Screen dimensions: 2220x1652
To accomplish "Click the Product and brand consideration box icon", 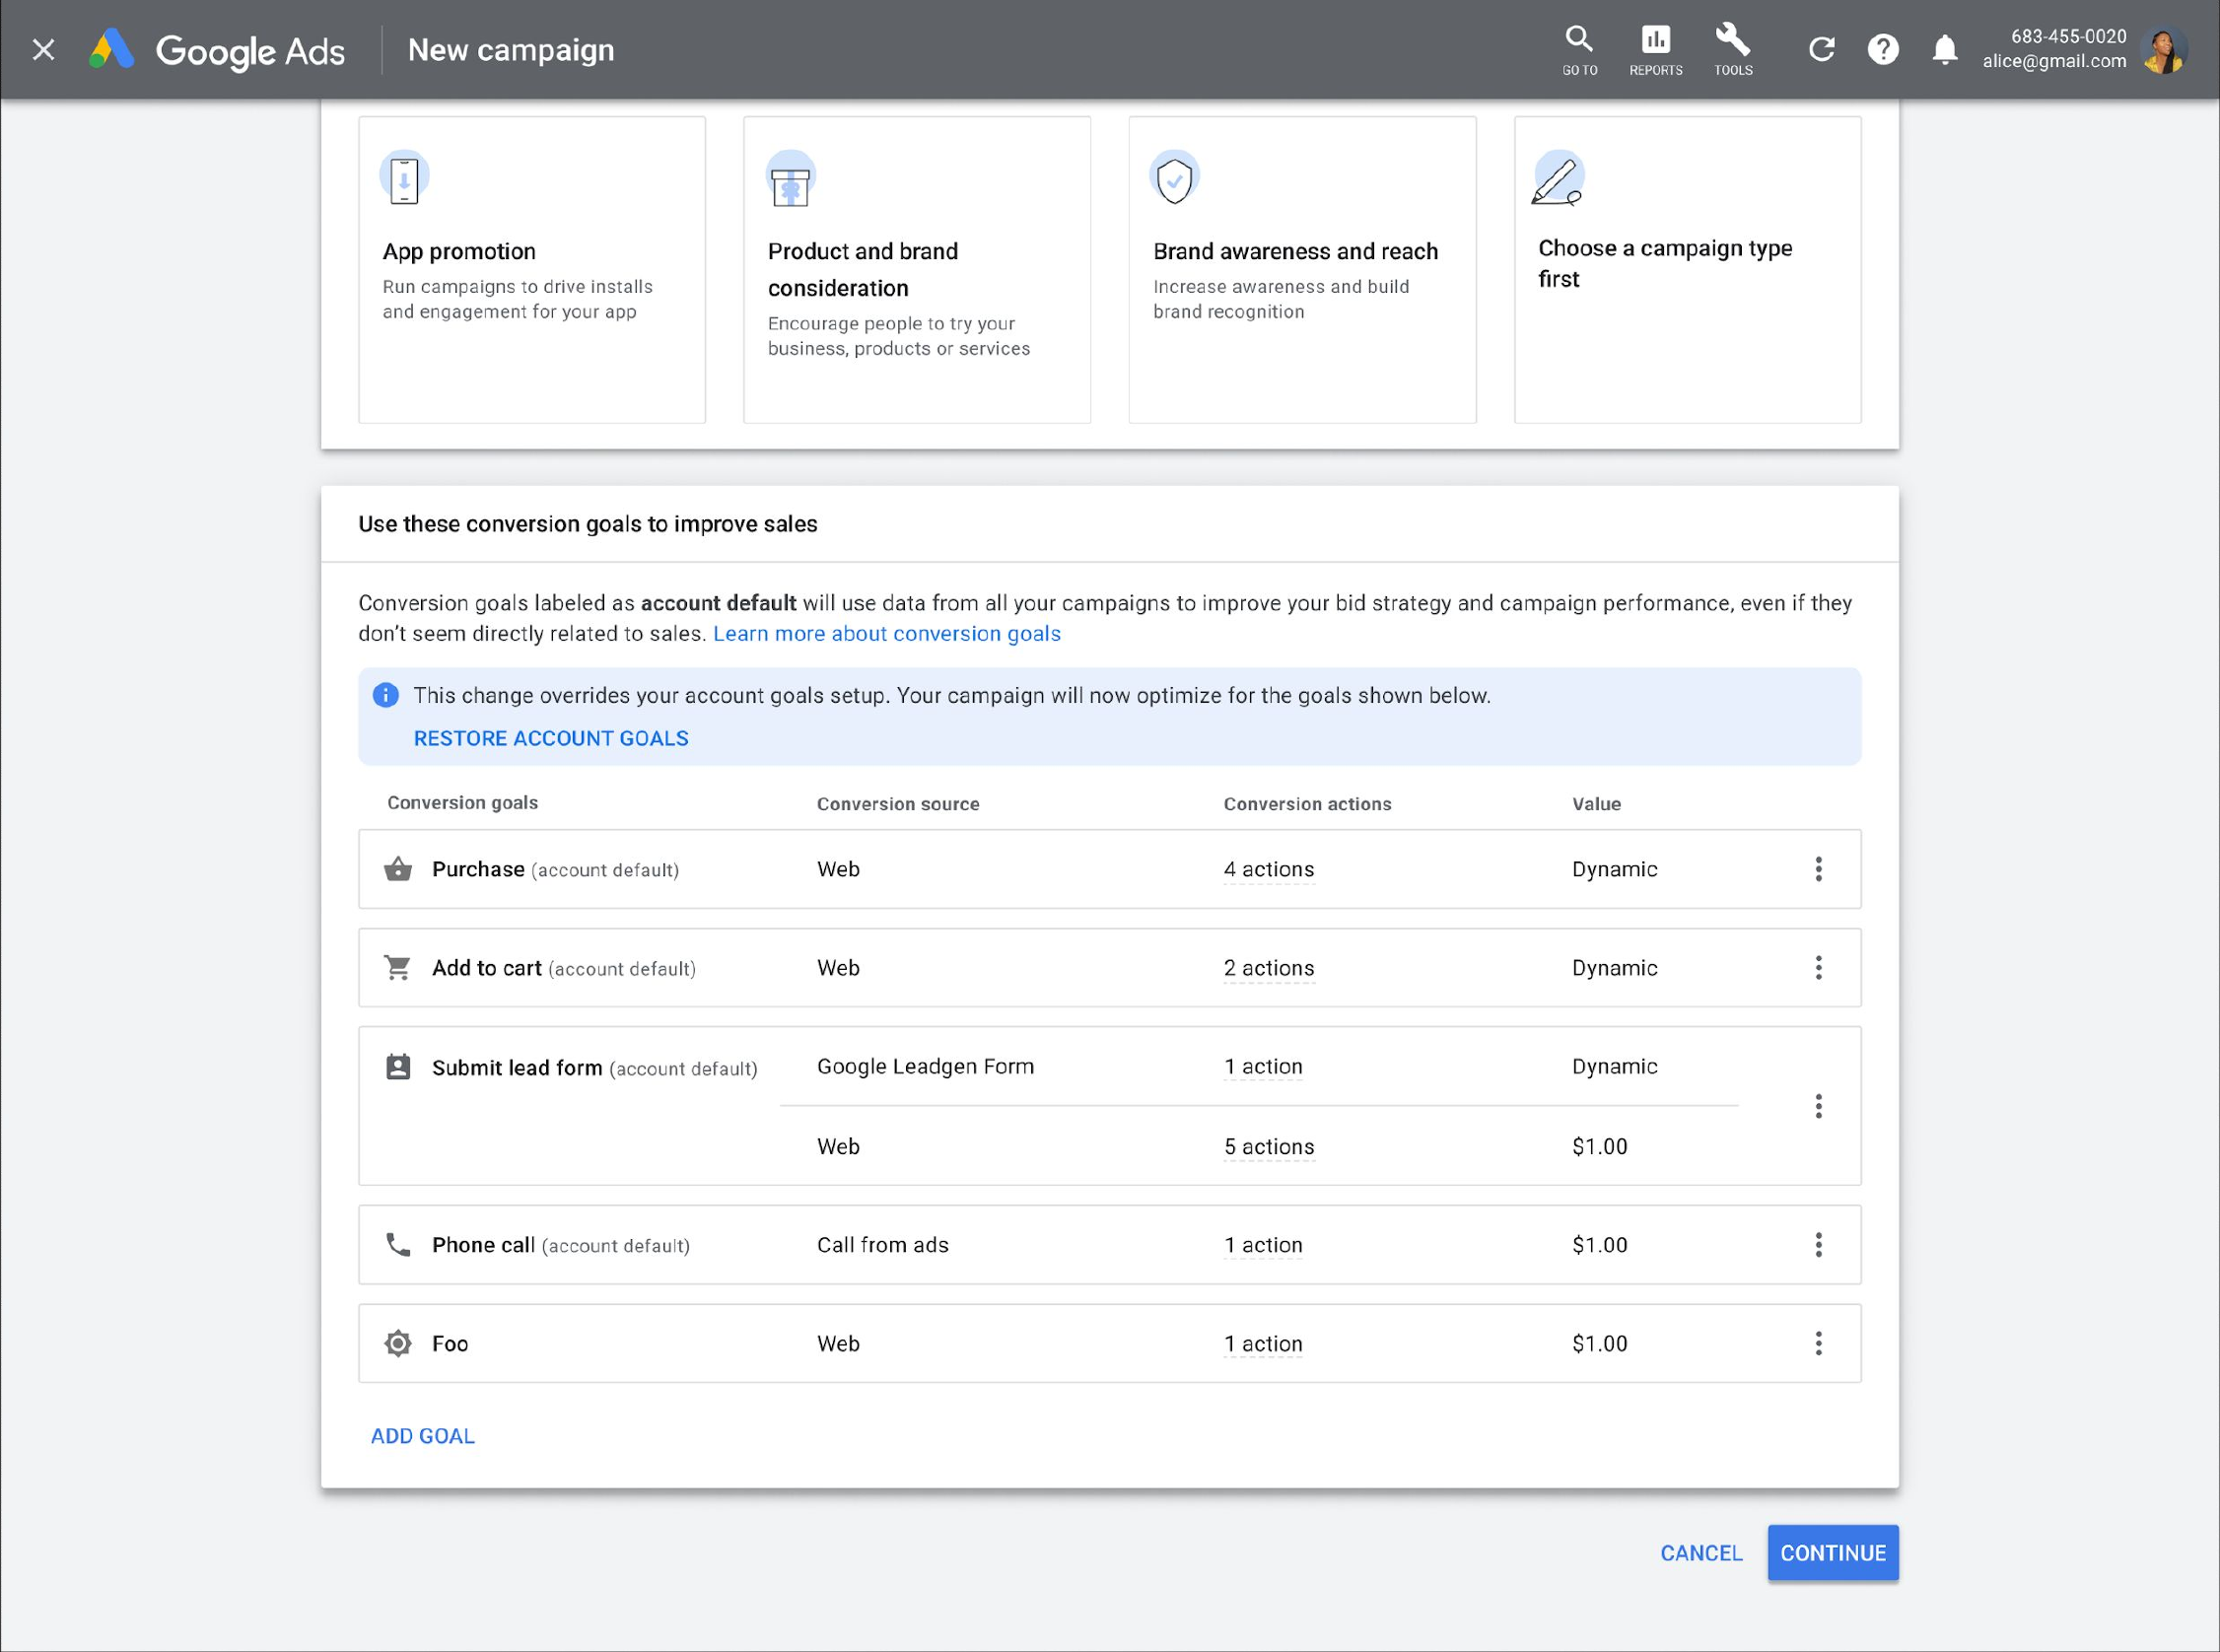I will coord(790,180).
